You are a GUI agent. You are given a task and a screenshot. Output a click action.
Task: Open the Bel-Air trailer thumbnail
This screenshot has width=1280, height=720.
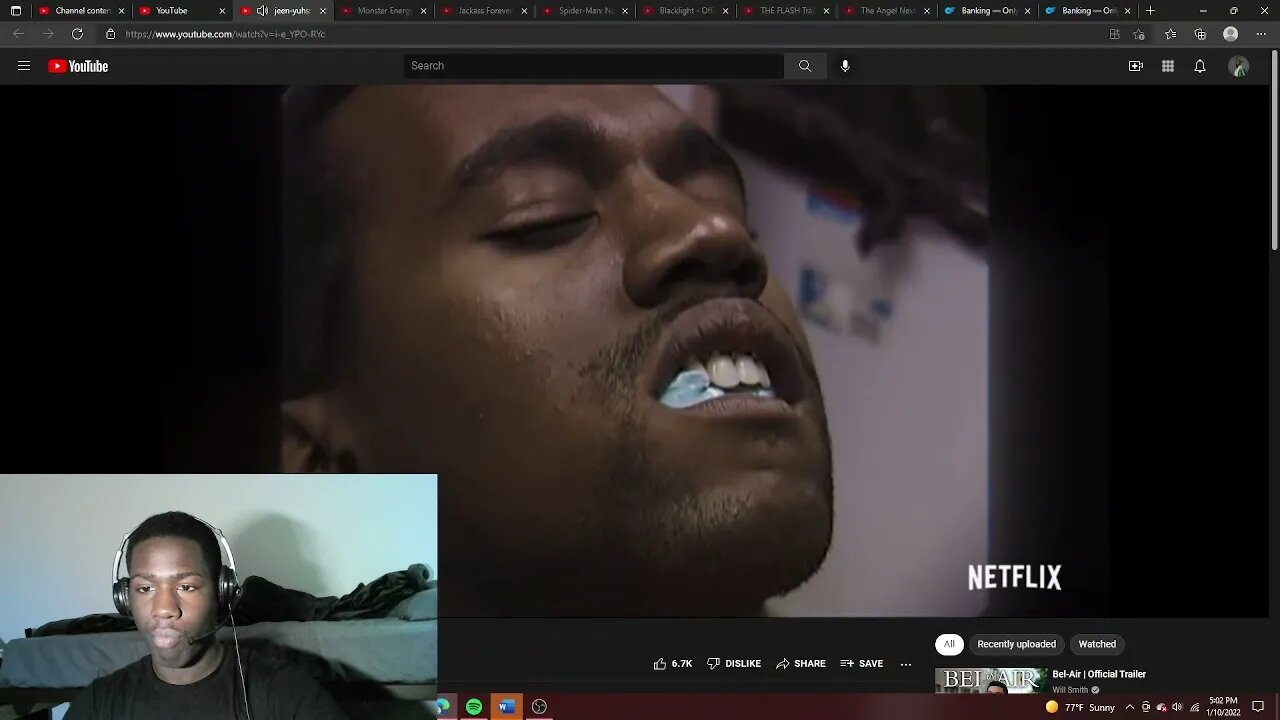click(991, 680)
